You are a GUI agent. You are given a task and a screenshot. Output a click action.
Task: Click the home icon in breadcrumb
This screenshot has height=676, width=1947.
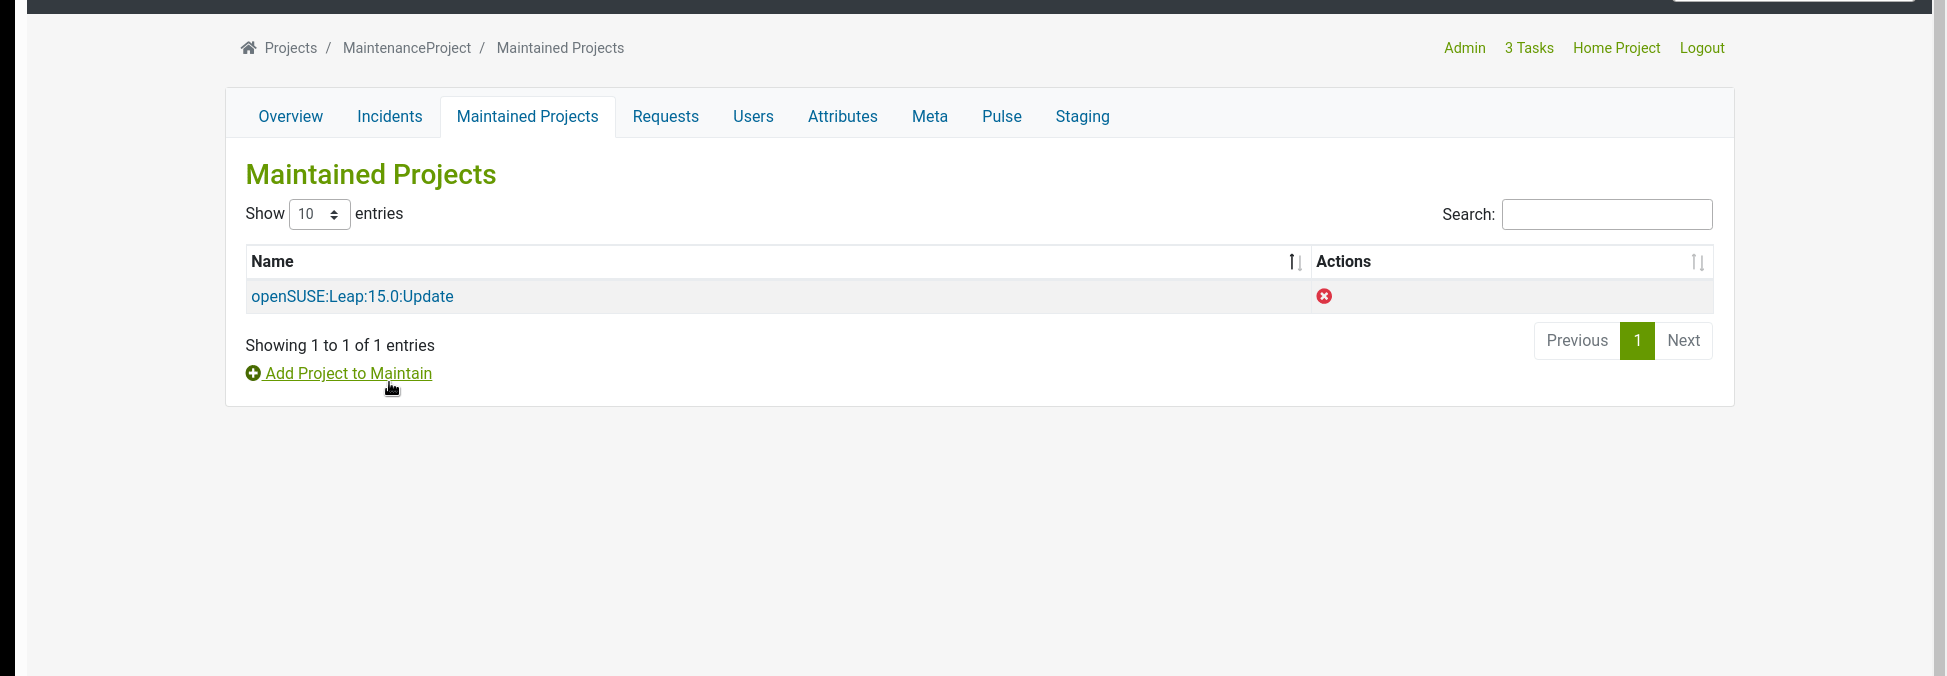[x=248, y=48]
